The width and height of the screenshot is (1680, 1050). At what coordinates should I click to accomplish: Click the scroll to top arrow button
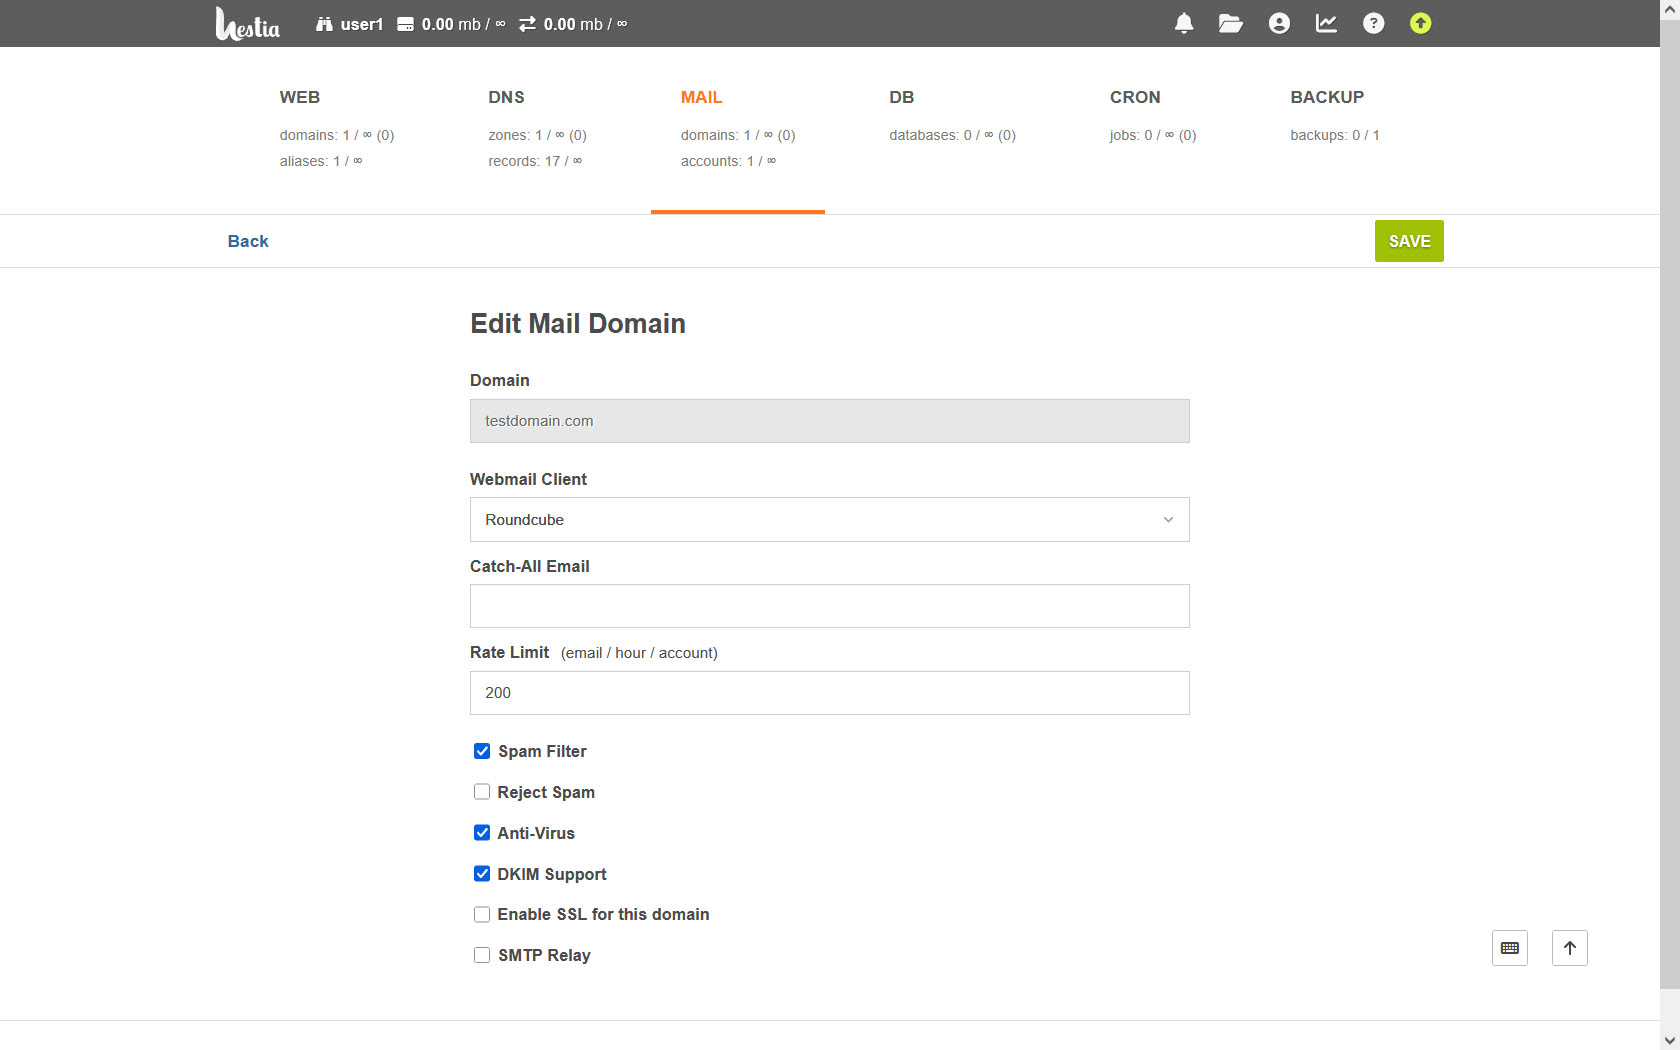[x=1570, y=948]
